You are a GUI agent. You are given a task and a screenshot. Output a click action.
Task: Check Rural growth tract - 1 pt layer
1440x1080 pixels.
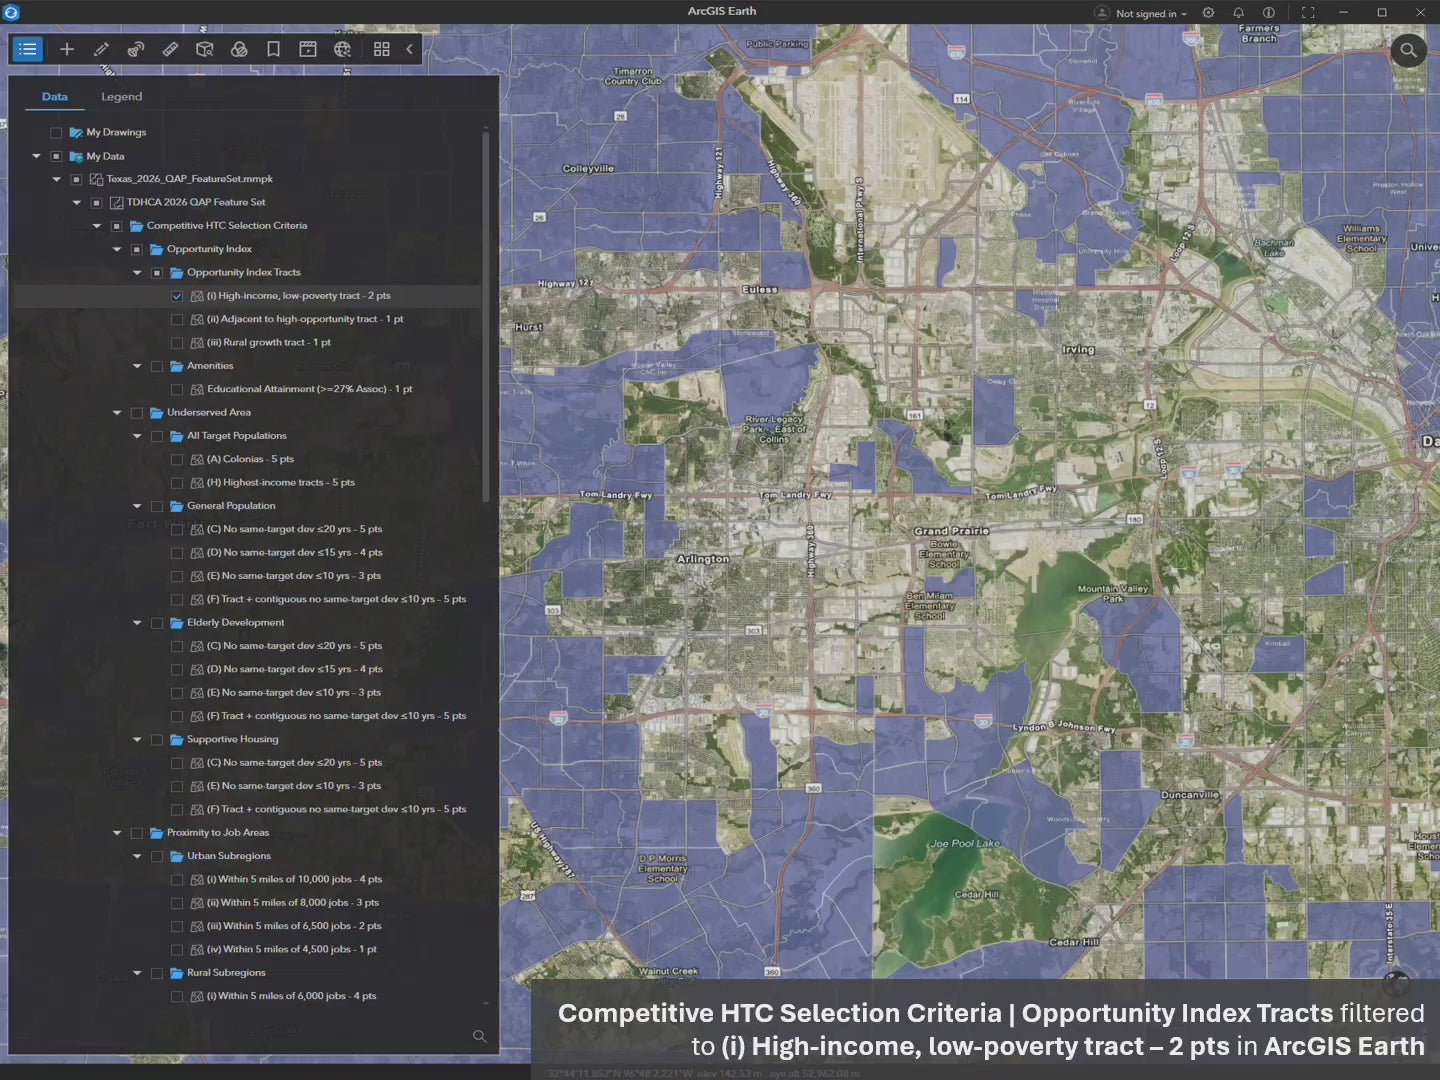pyautogui.click(x=177, y=343)
